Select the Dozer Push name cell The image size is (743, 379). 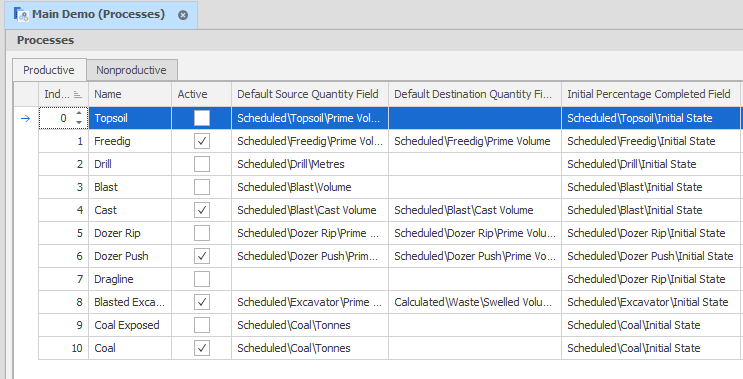(x=130, y=256)
